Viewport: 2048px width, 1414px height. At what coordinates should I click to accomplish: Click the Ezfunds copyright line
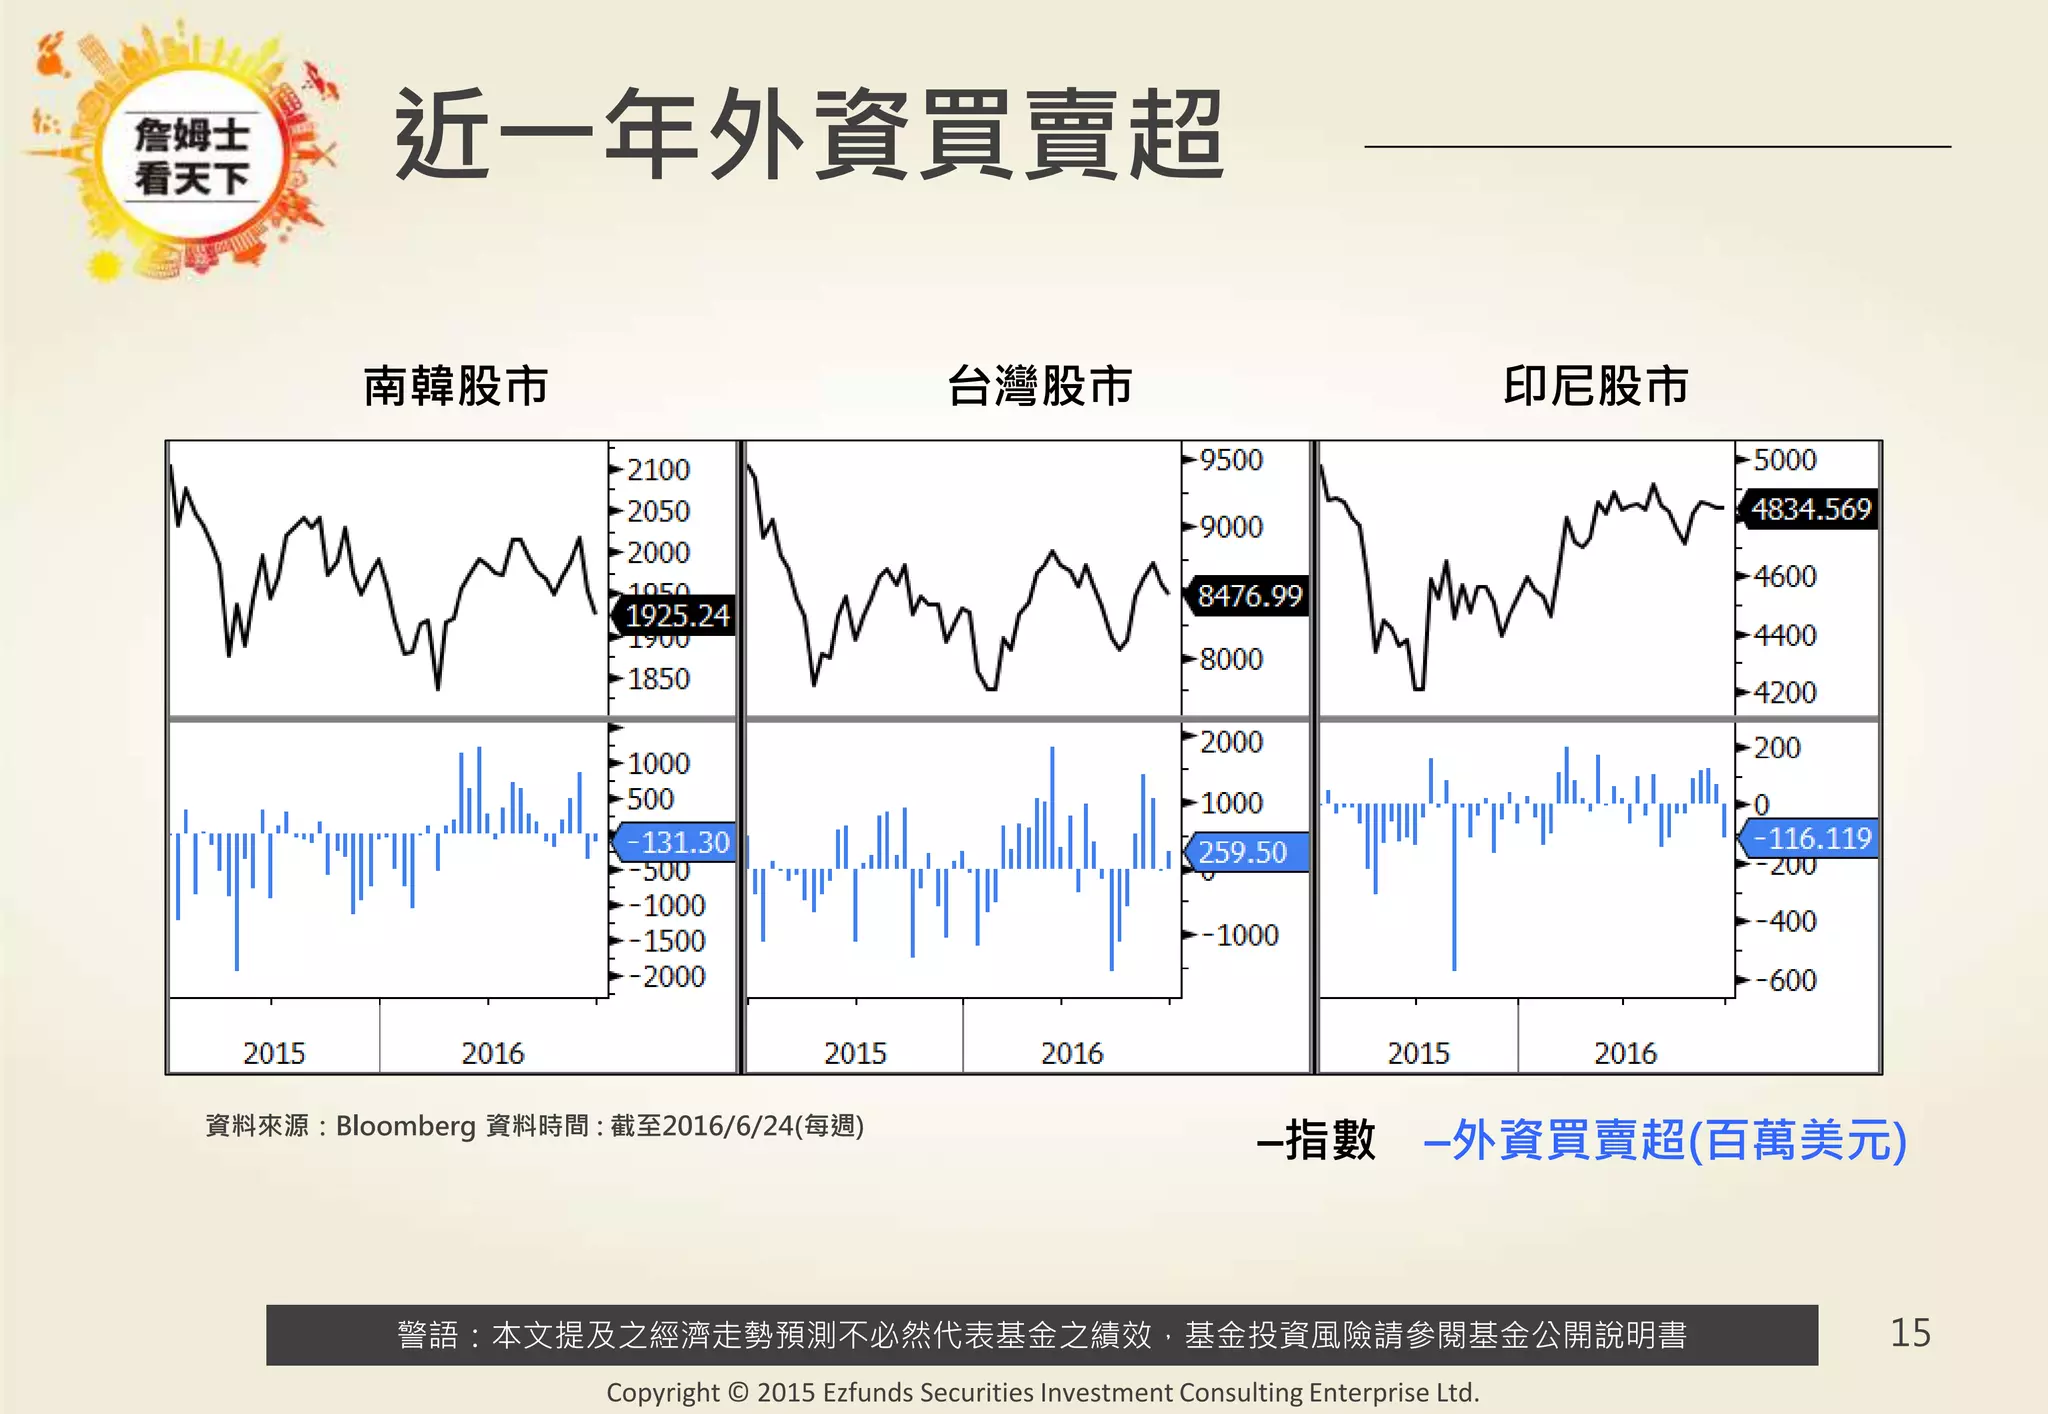1042,1392
